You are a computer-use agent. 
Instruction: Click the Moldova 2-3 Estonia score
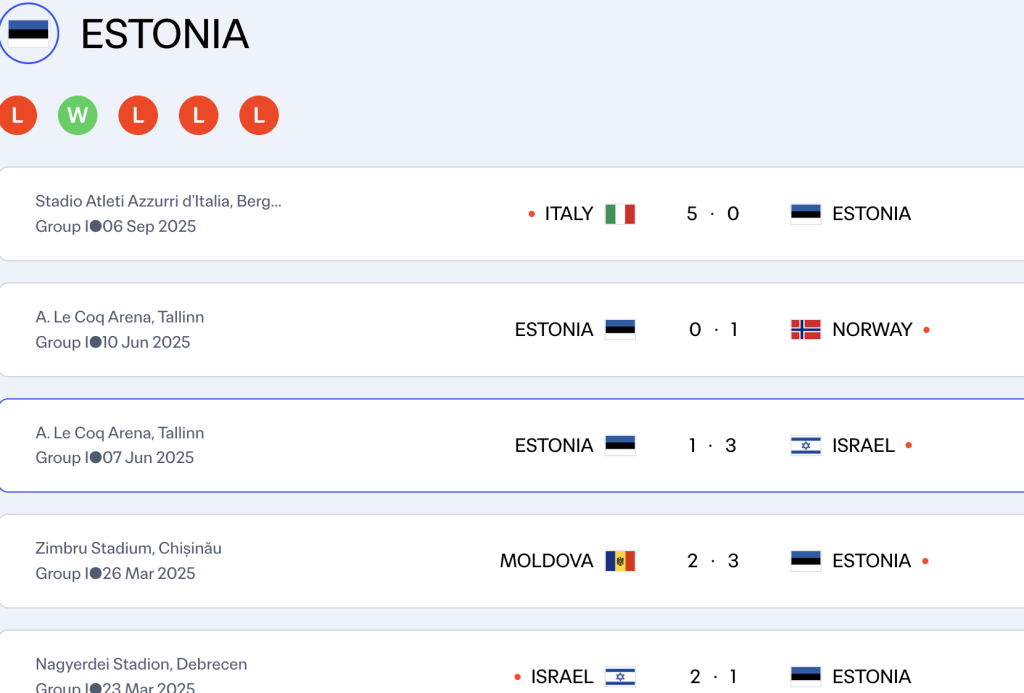click(x=712, y=561)
